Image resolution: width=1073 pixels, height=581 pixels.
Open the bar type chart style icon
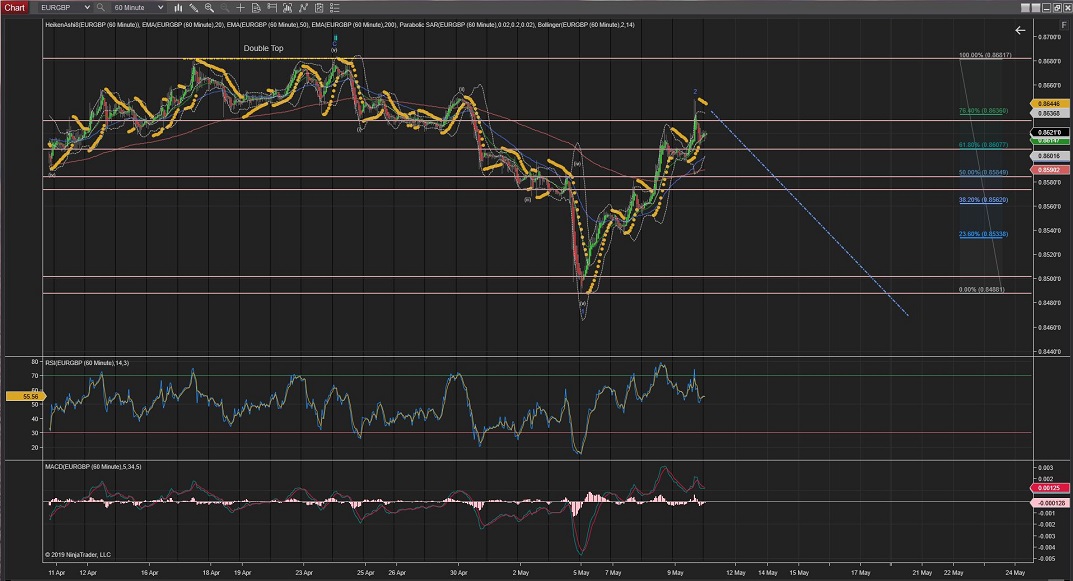coord(177,7)
